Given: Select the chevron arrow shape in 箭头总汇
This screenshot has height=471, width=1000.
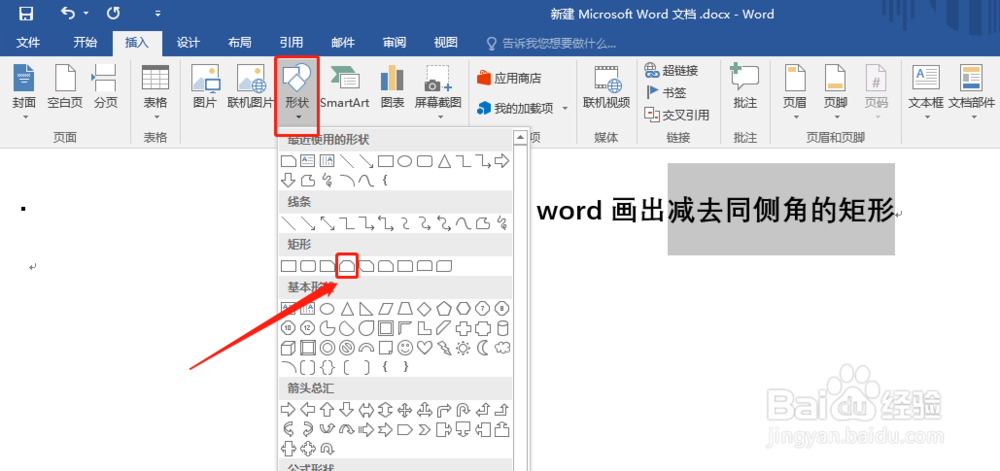Looking at the screenshot, I should click(x=425, y=430).
